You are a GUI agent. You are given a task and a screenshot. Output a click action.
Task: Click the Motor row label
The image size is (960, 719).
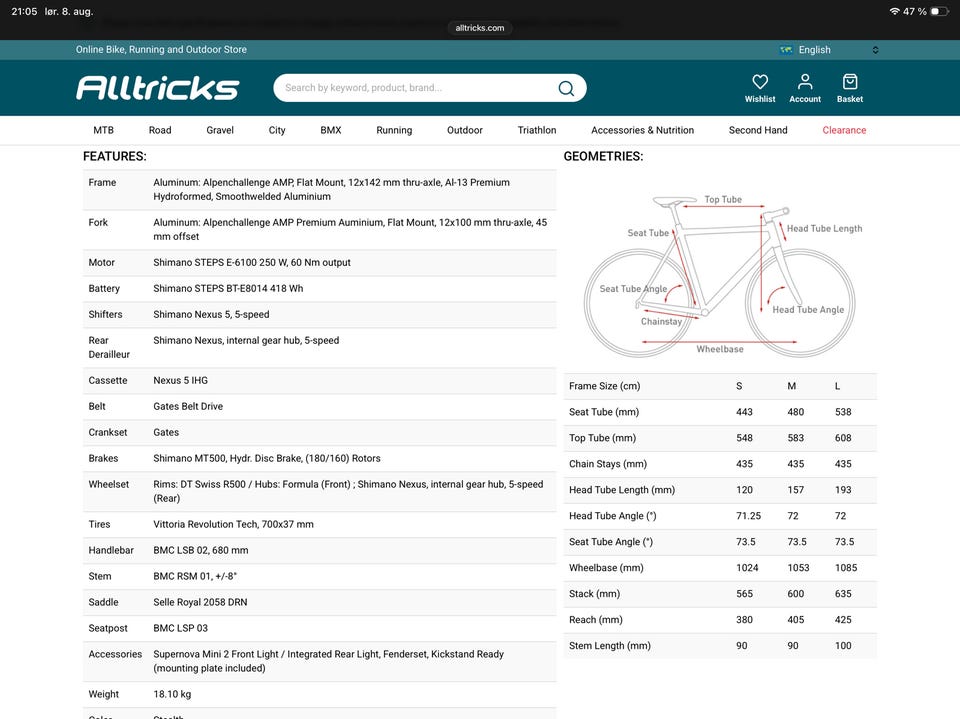pyautogui.click(x=101, y=263)
